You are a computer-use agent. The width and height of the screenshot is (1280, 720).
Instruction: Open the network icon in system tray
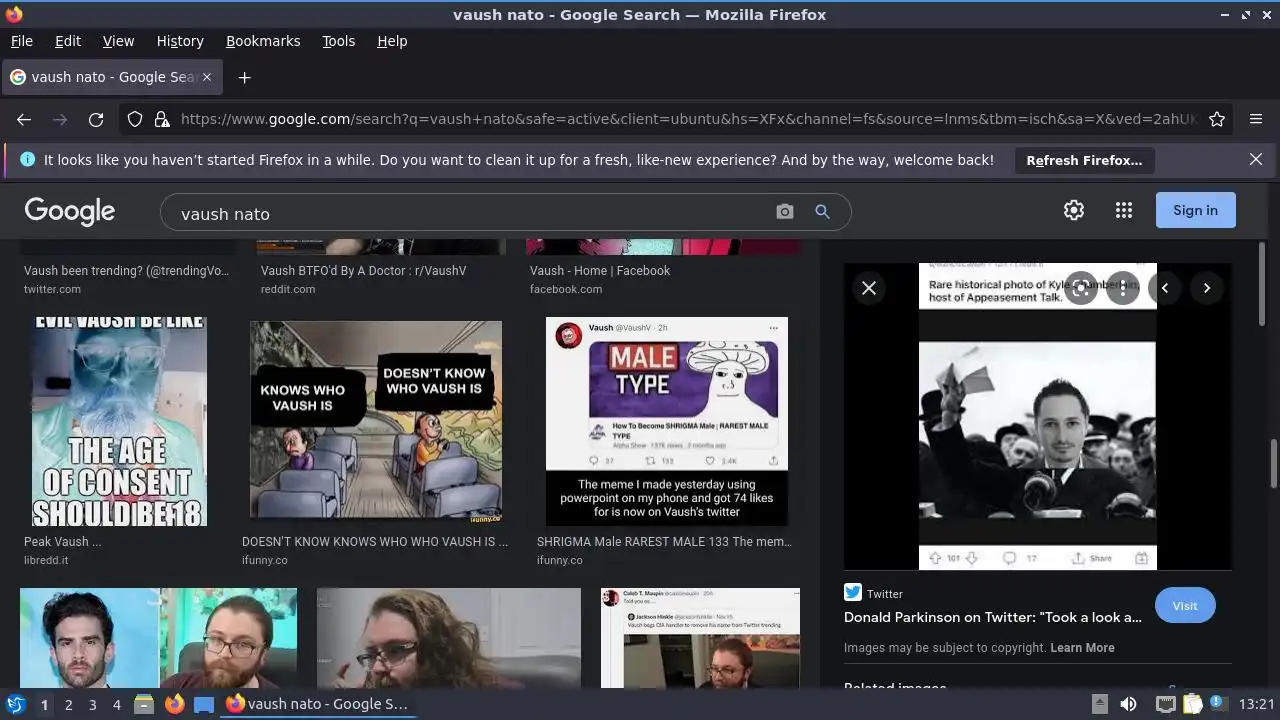click(x=1165, y=704)
